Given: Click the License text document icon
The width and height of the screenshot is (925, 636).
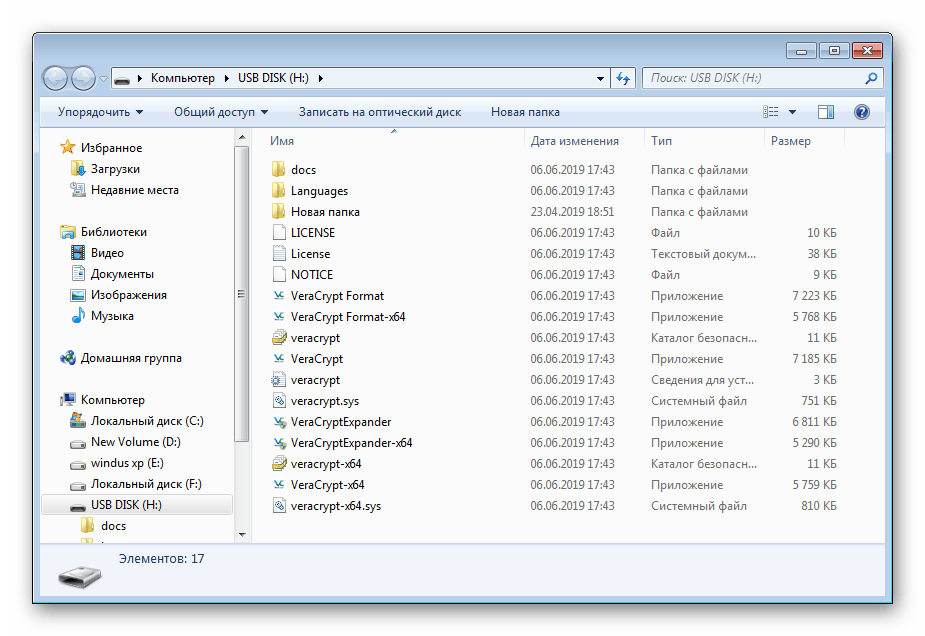Looking at the screenshot, I should [x=279, y=254].
